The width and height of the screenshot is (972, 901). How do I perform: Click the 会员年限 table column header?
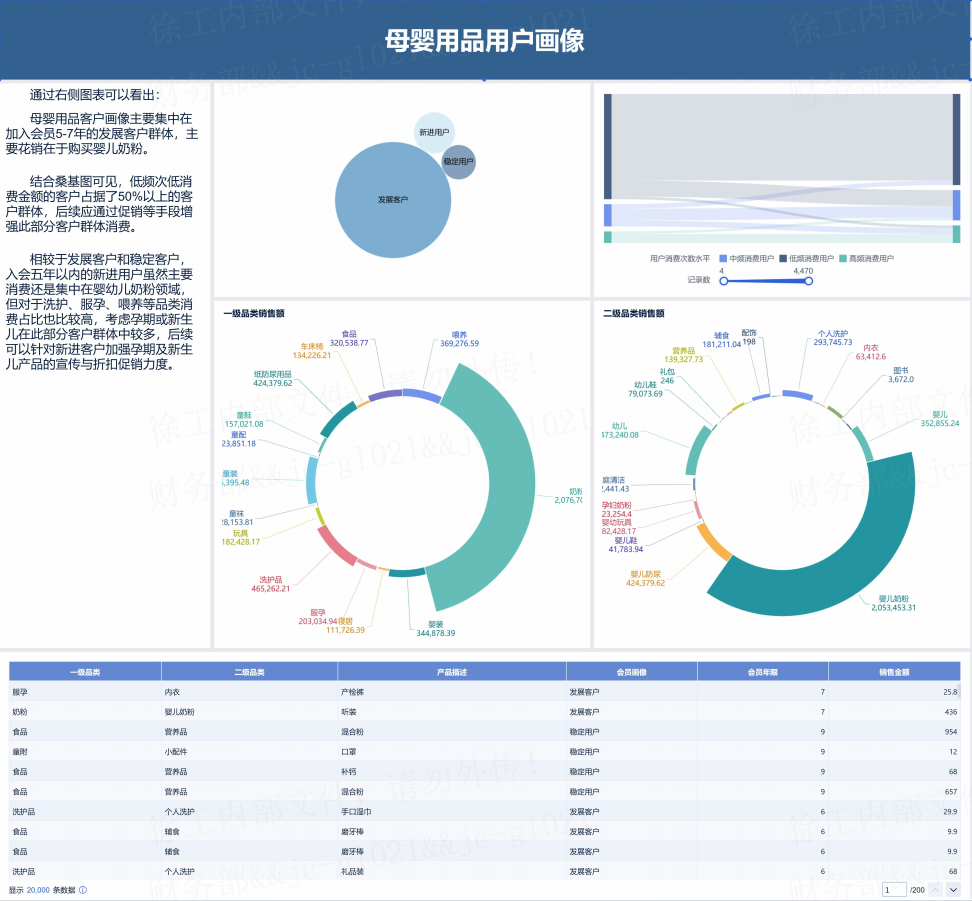[x=762, y=672]
